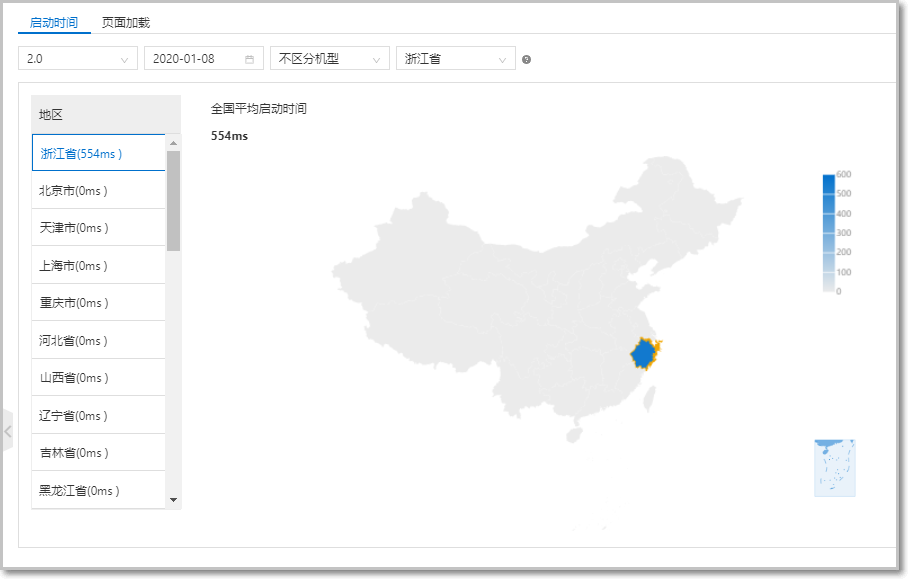
Task: Click Taiwan island on the map
Action: (649, 398)
